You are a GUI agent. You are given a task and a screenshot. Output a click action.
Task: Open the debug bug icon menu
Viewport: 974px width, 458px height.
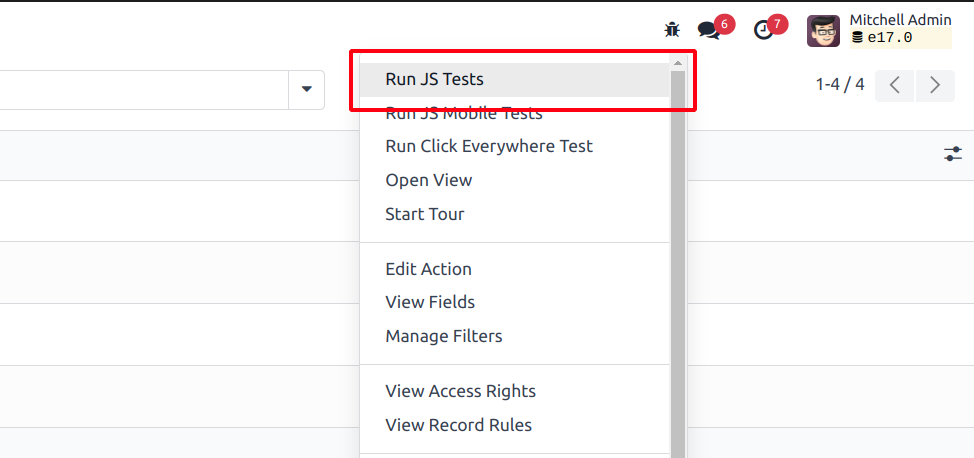tap(671, 29)
